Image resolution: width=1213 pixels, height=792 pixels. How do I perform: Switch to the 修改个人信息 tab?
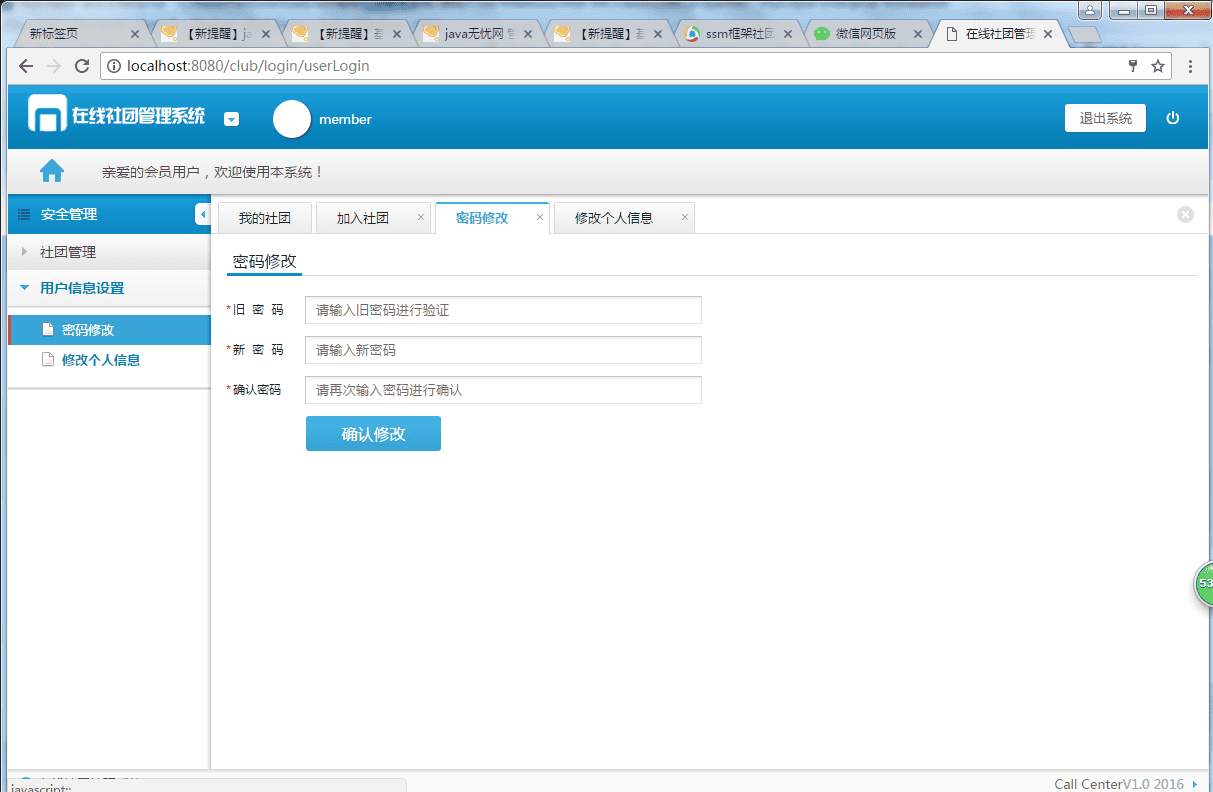click(613, 218)
